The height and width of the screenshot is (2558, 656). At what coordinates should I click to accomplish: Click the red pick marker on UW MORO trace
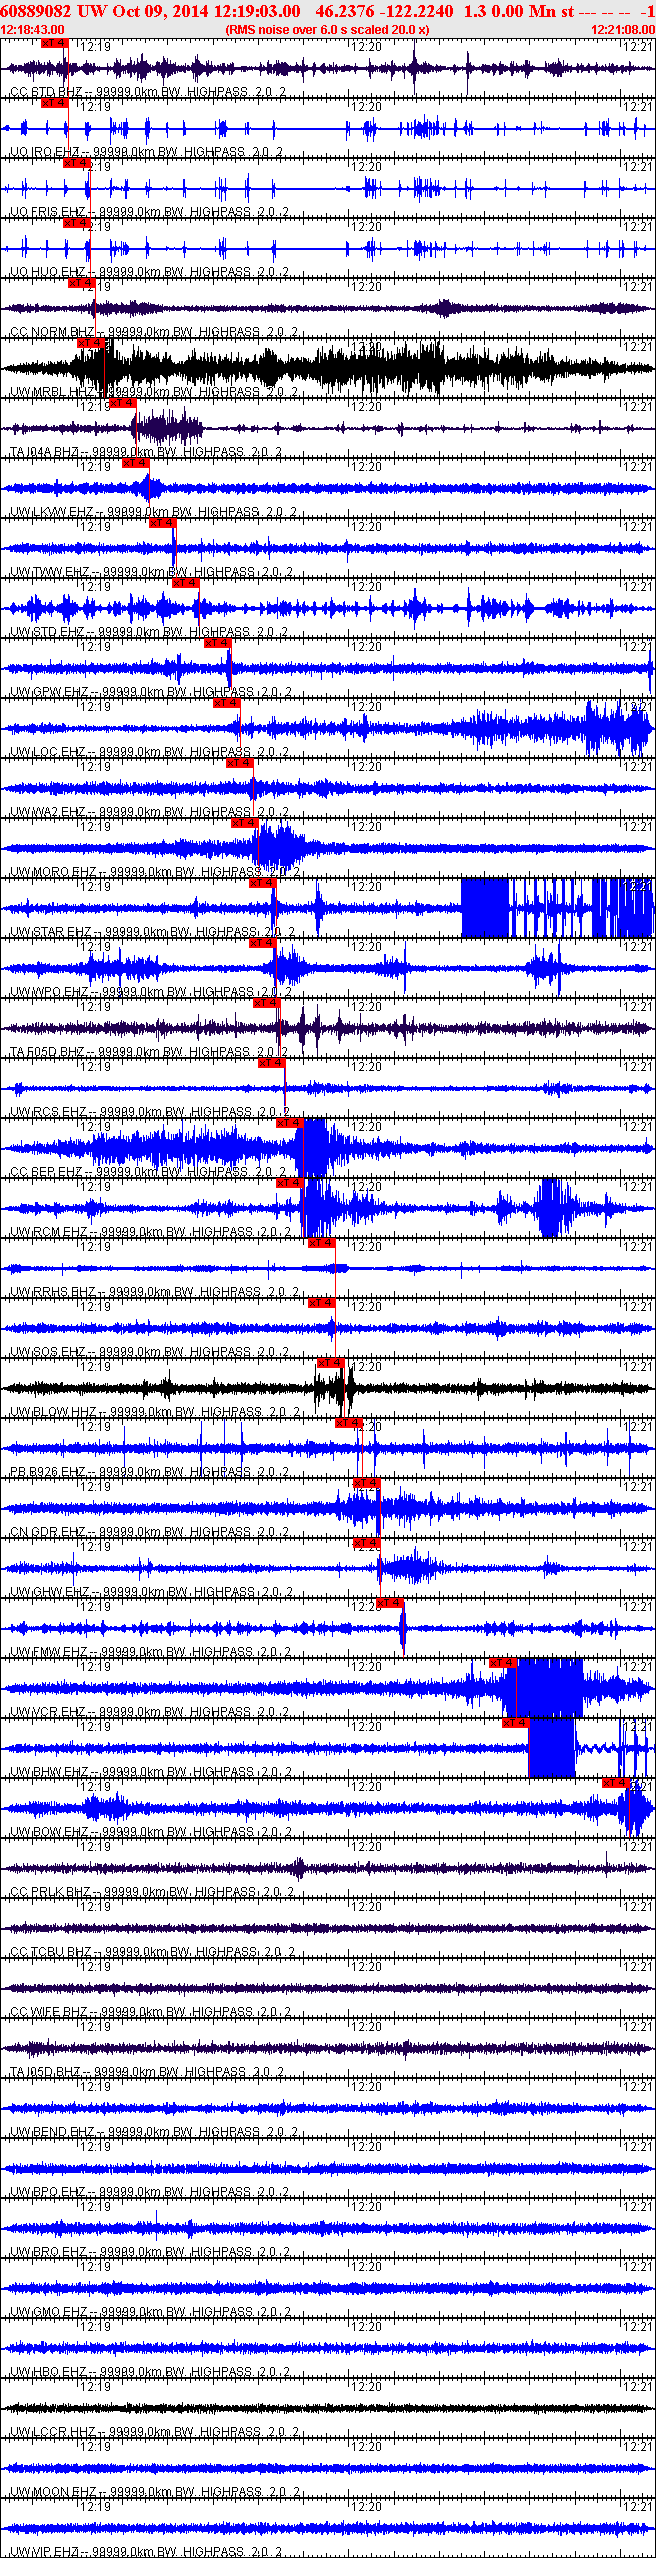(244, 823)
